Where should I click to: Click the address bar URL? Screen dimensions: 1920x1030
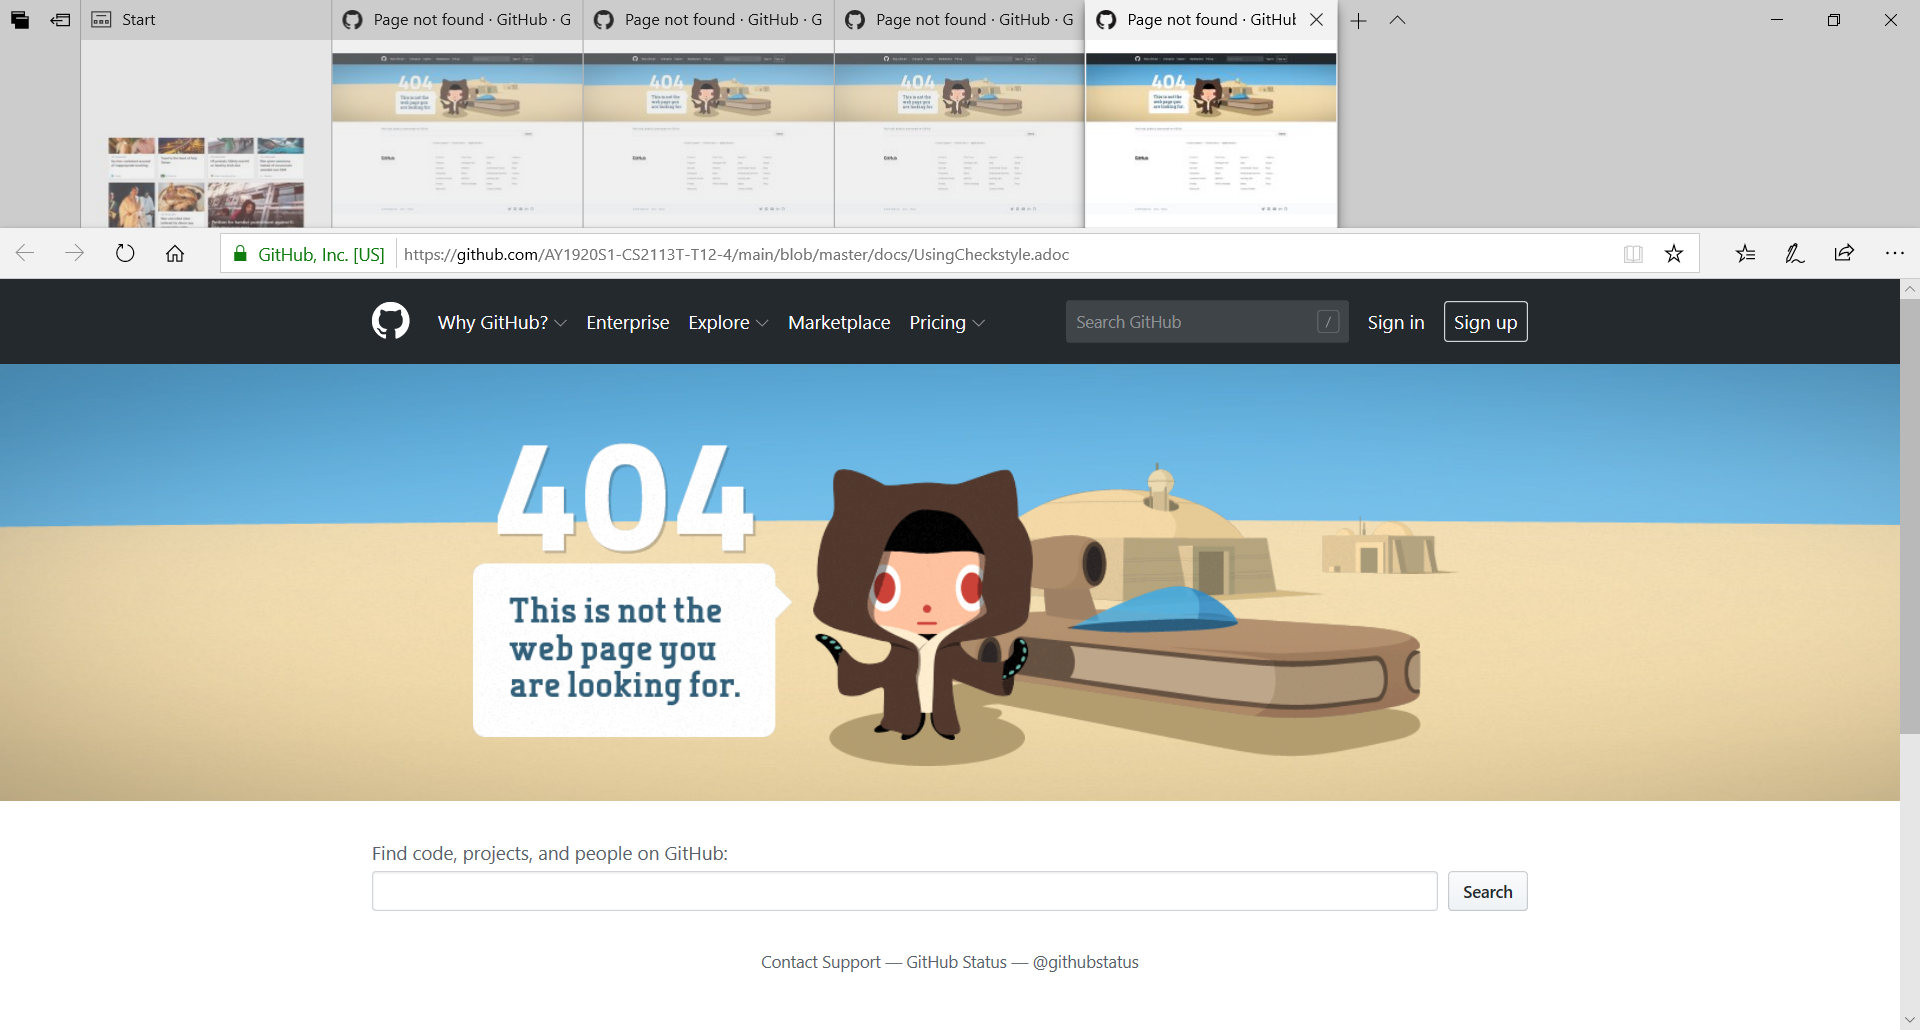click(x=736, y=254)
